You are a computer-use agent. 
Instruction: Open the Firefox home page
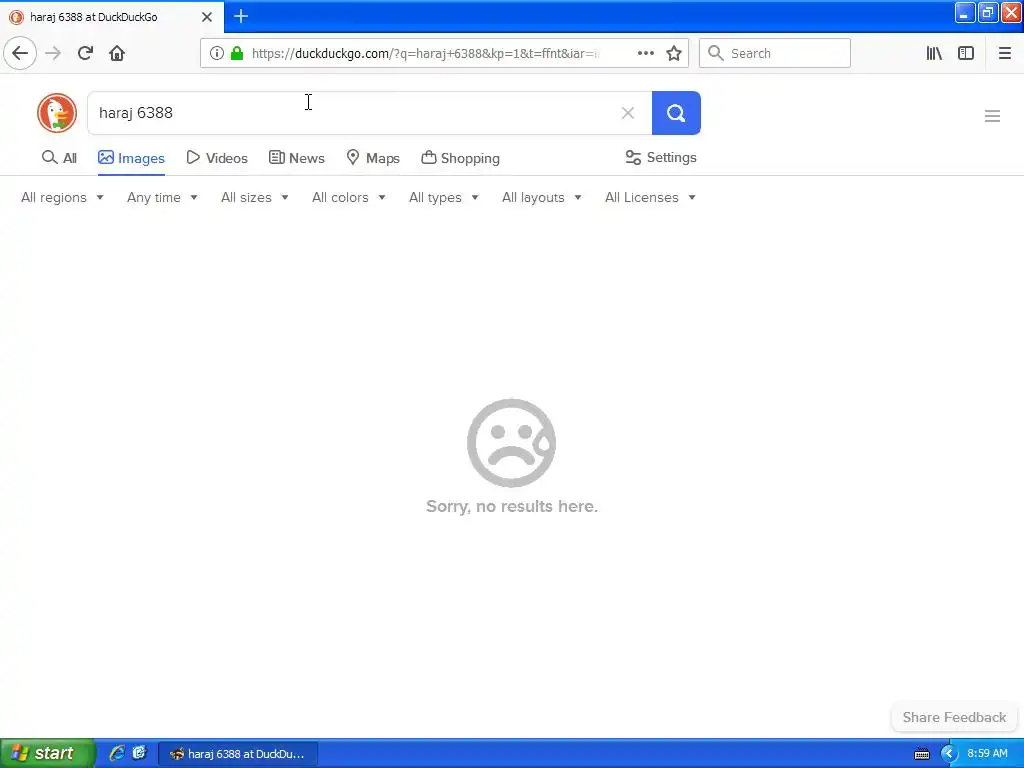(117, 53)
